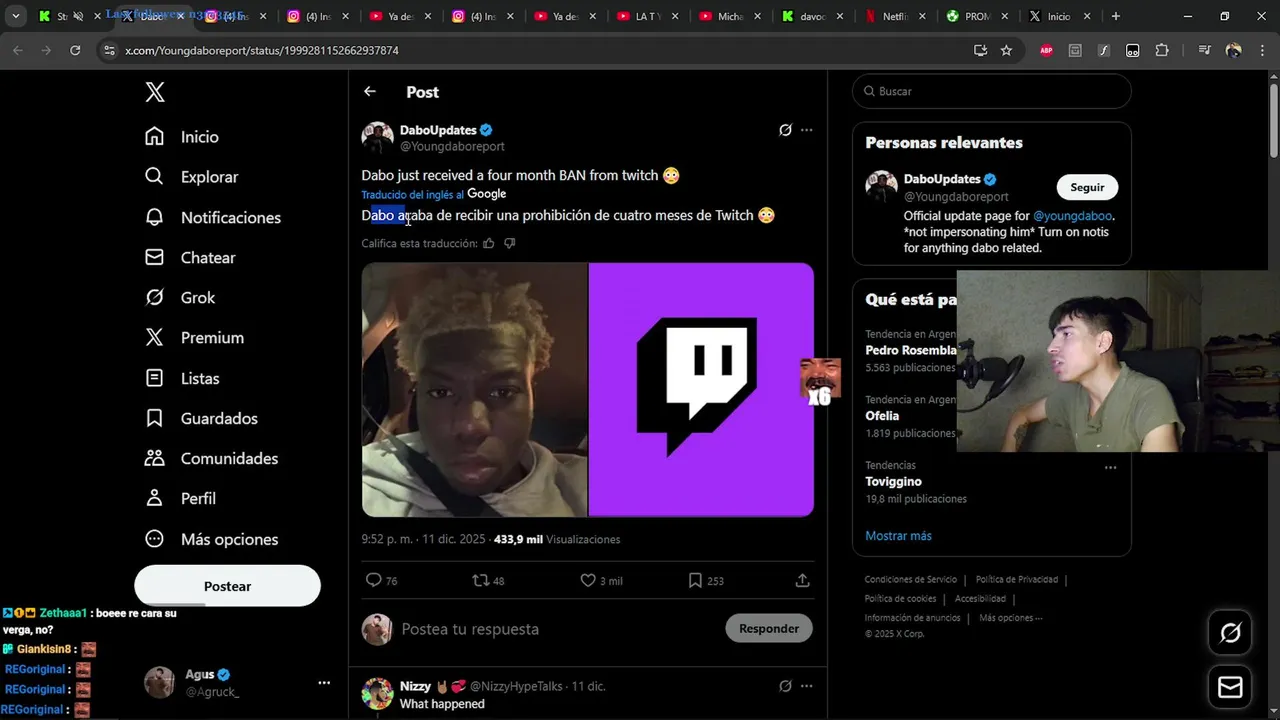Open the Pedro Rosemblat trend
The image size is (1280, 720).
[911, 351]
